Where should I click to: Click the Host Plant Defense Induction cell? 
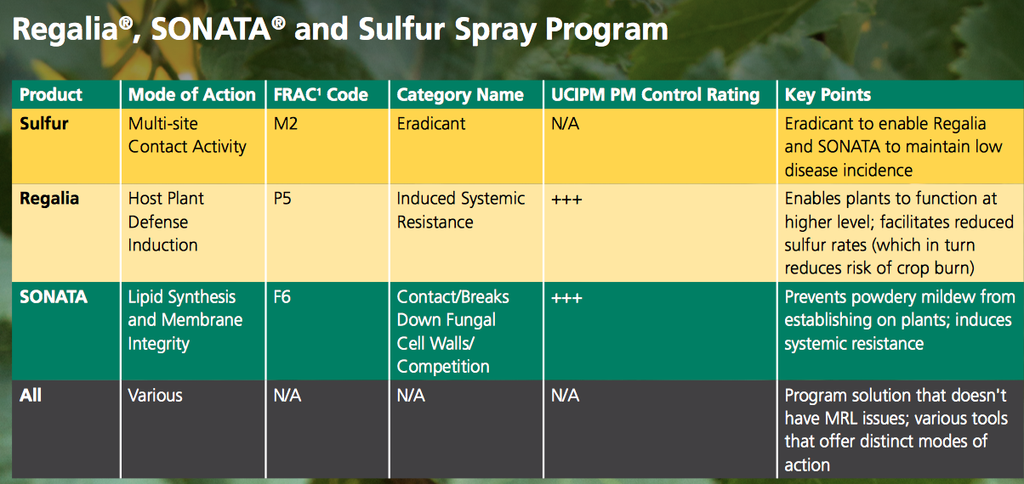pos(166,221)
